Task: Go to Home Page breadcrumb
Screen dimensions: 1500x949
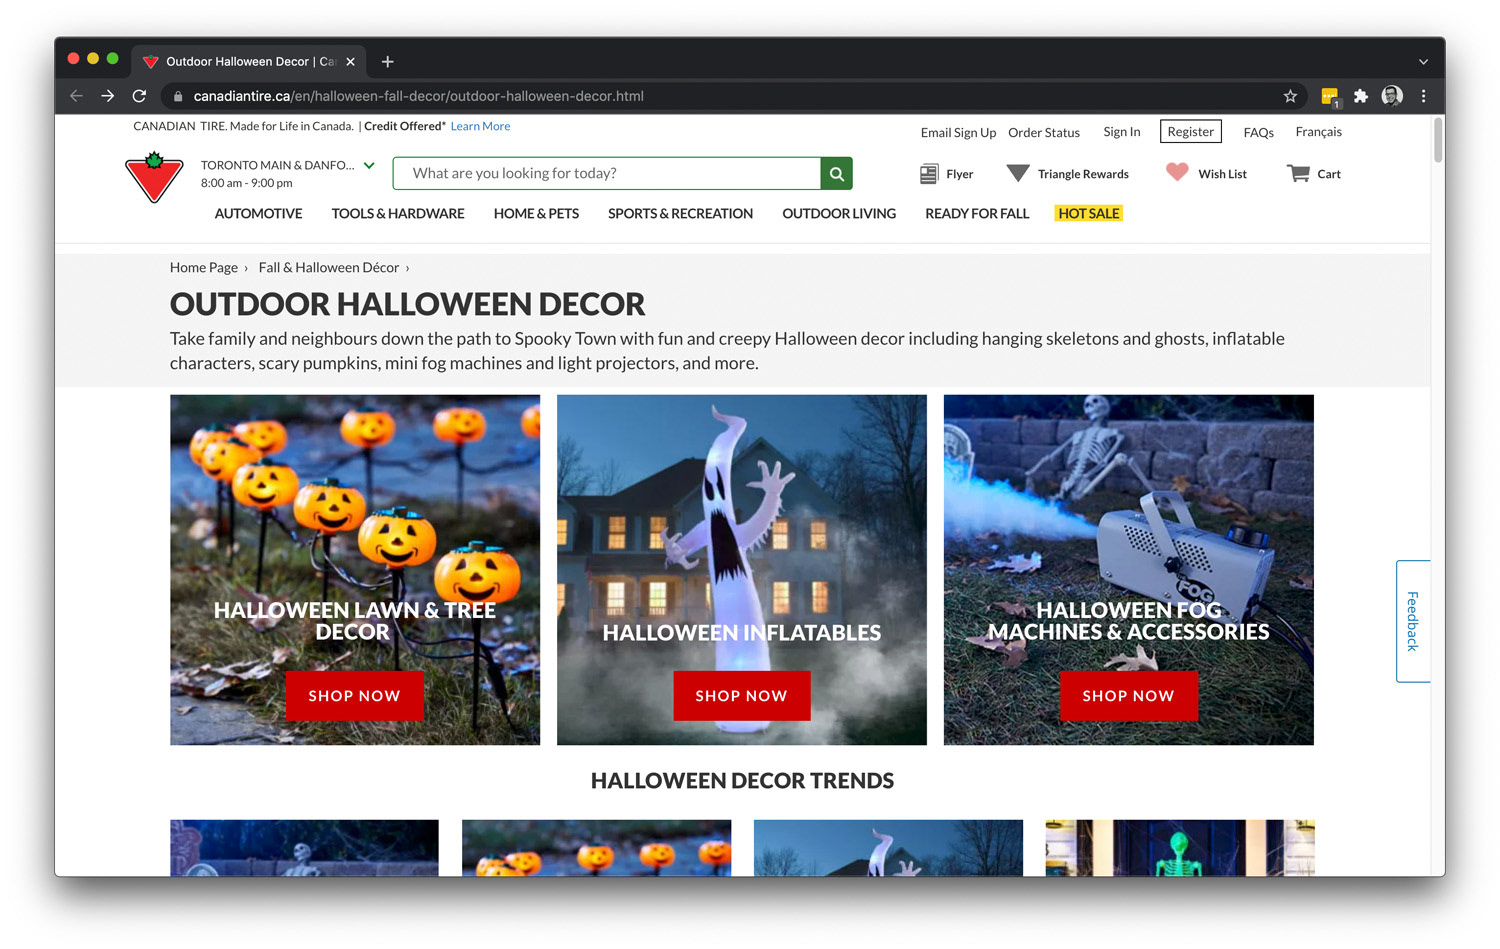Action: pyautogui.click(x=204, y=267)
